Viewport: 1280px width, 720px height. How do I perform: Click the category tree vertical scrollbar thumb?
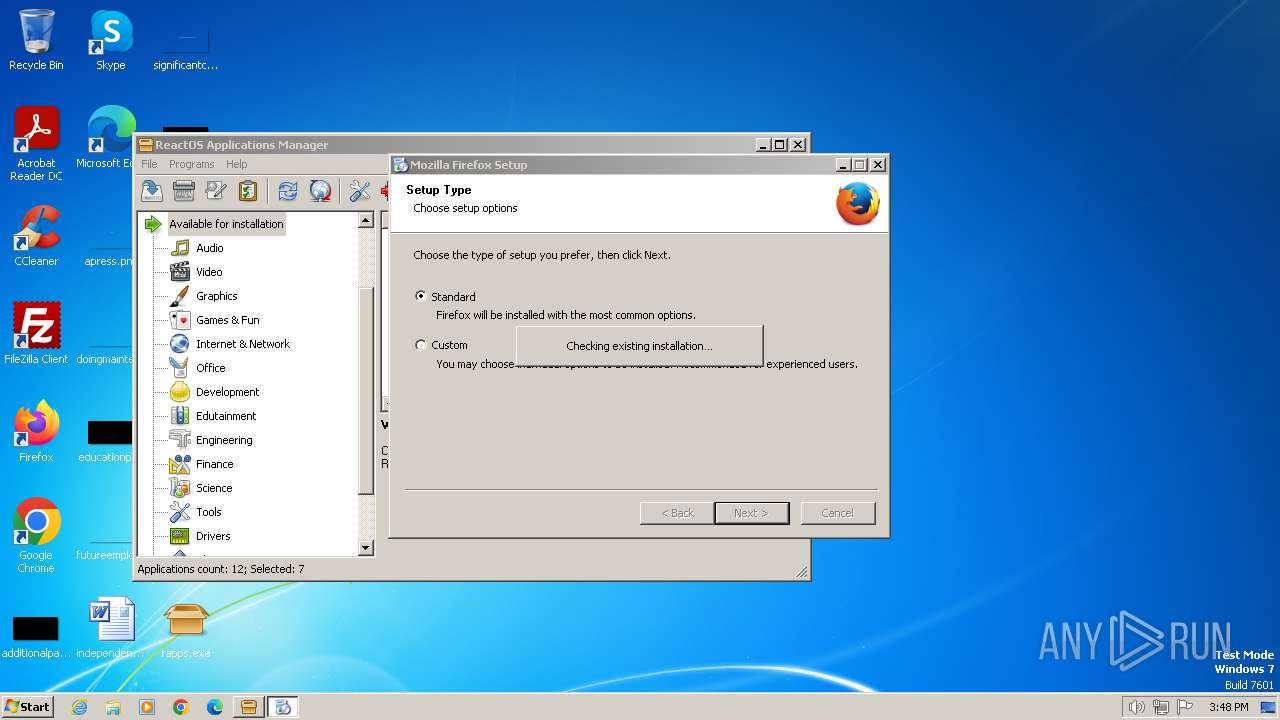coord(365,390)
